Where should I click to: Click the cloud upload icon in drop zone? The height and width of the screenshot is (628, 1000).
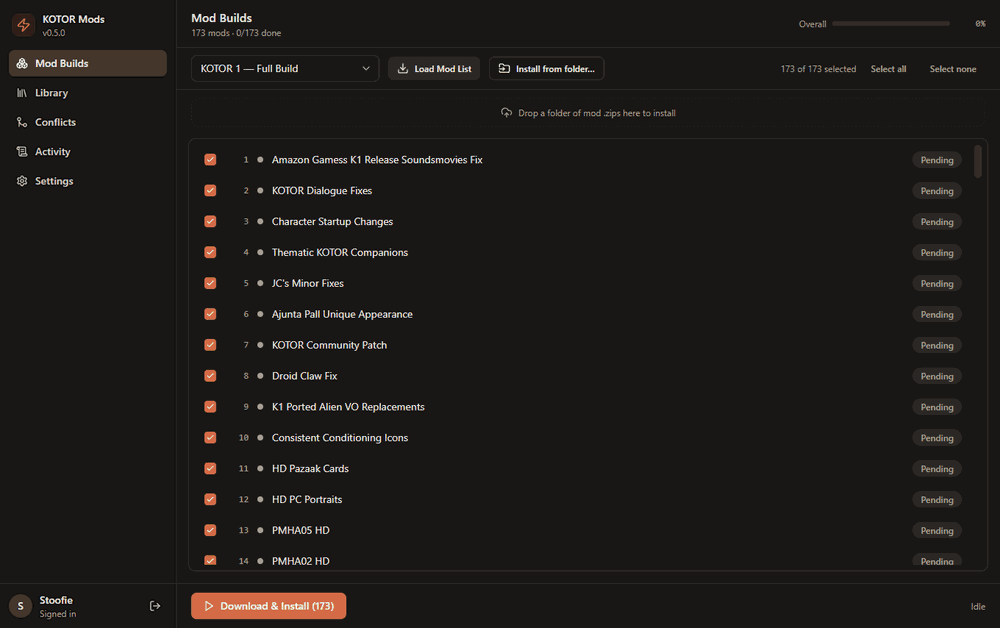506,113
